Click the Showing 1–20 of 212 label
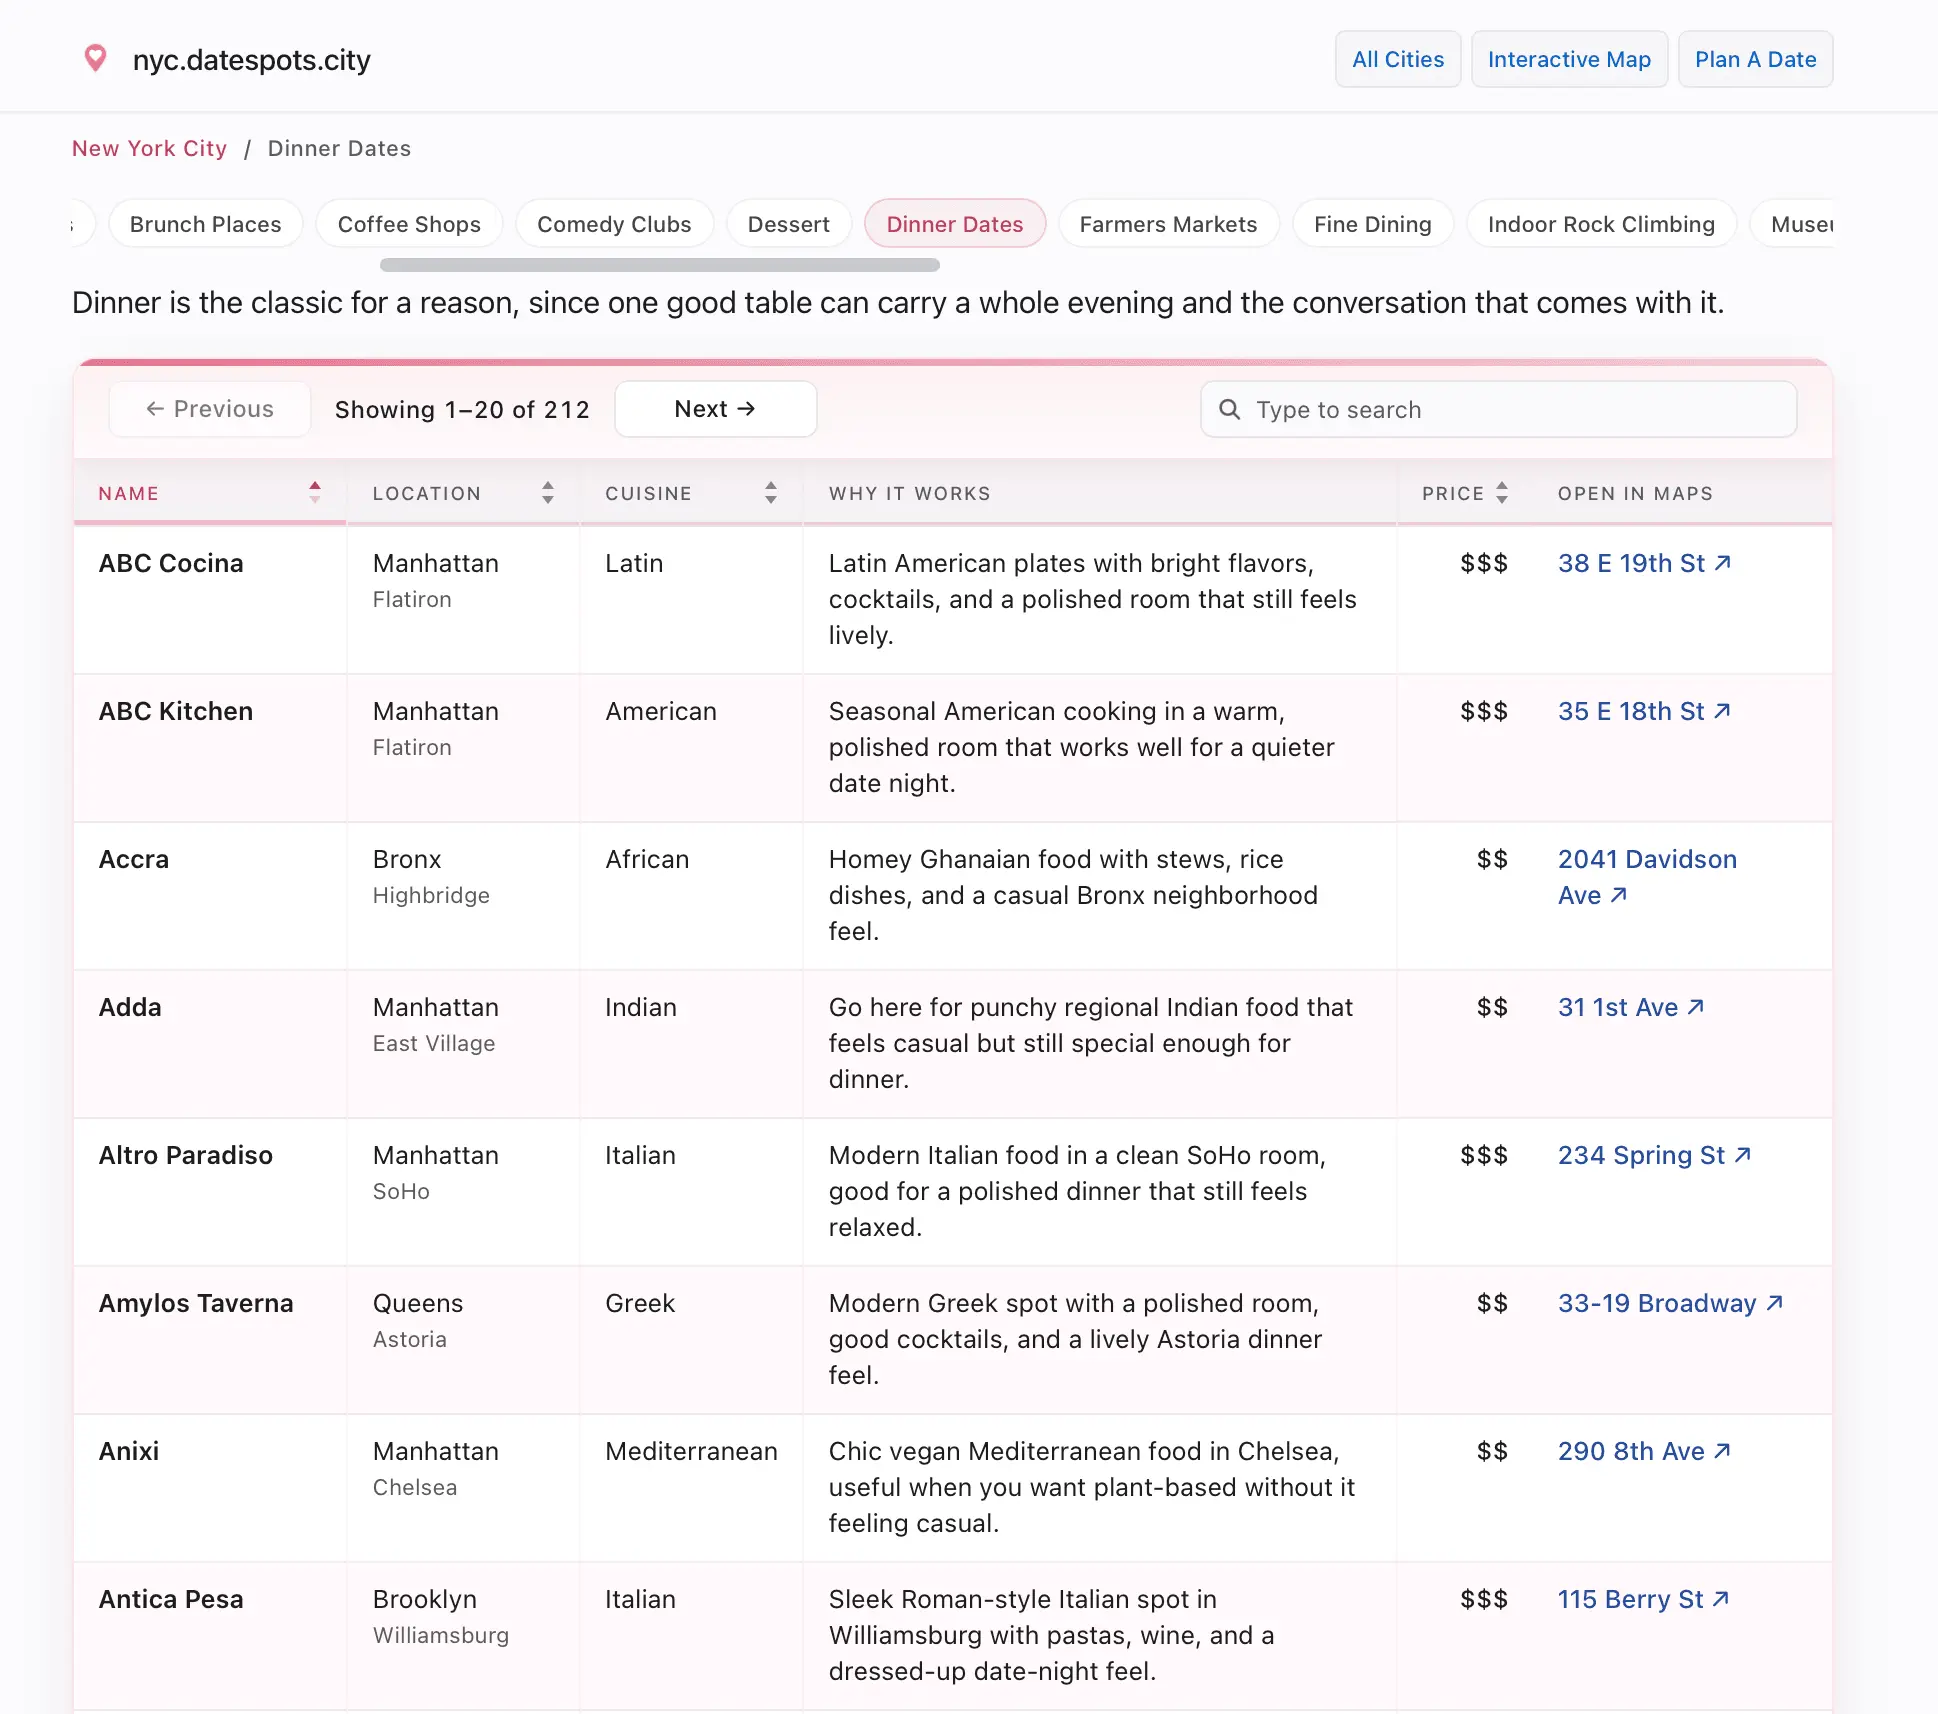This screenshot has width=1938, height=1714. [x=462, y=409]
